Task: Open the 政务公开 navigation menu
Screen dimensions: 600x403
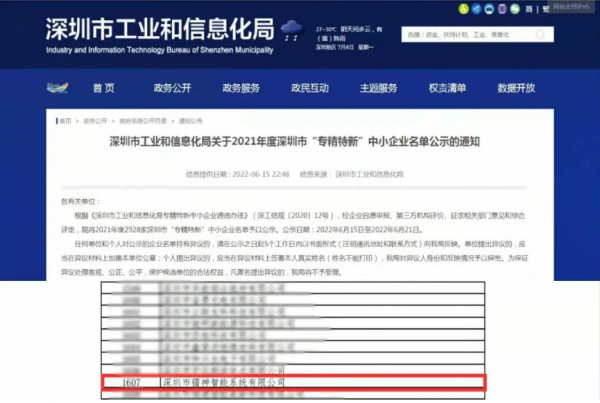Action: click(x=173, y=88)
